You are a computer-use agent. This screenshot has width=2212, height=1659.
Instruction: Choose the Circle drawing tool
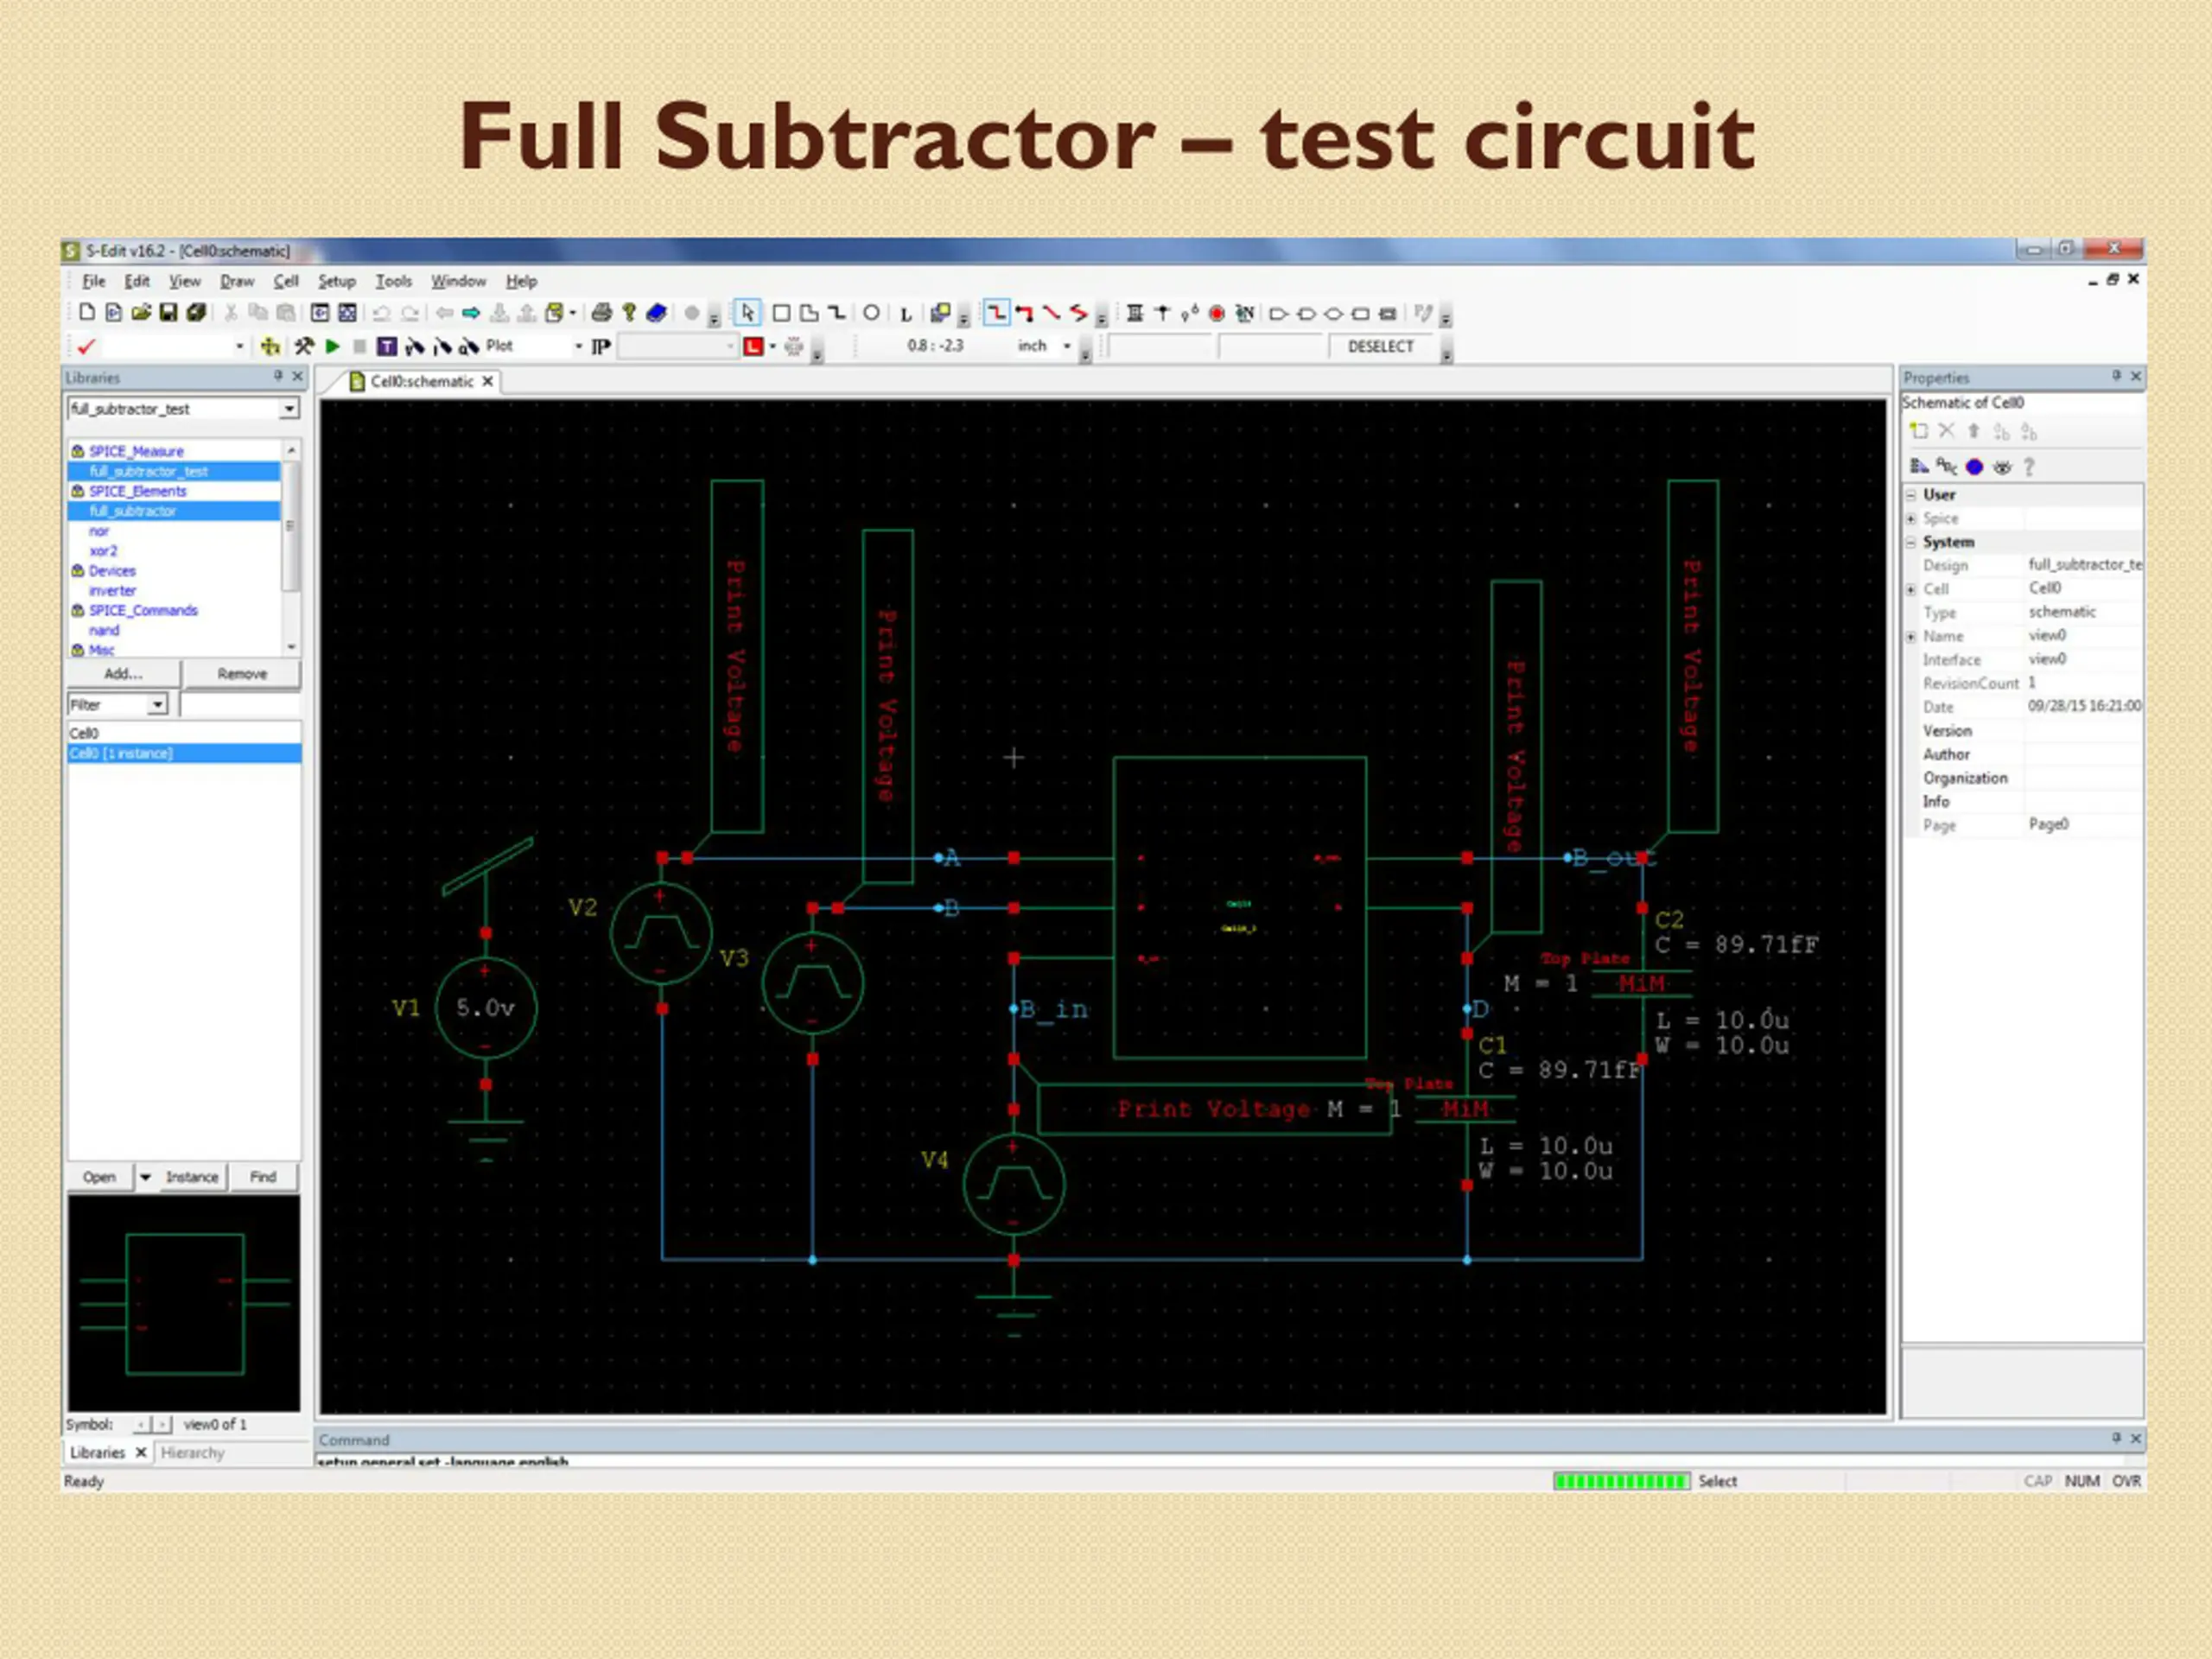click(871, 313)
